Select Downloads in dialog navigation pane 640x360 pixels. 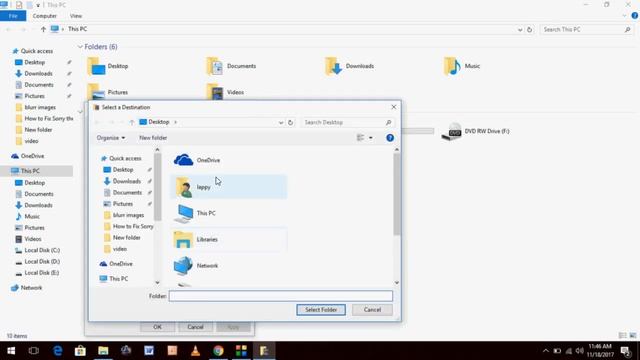click(127, 181)
